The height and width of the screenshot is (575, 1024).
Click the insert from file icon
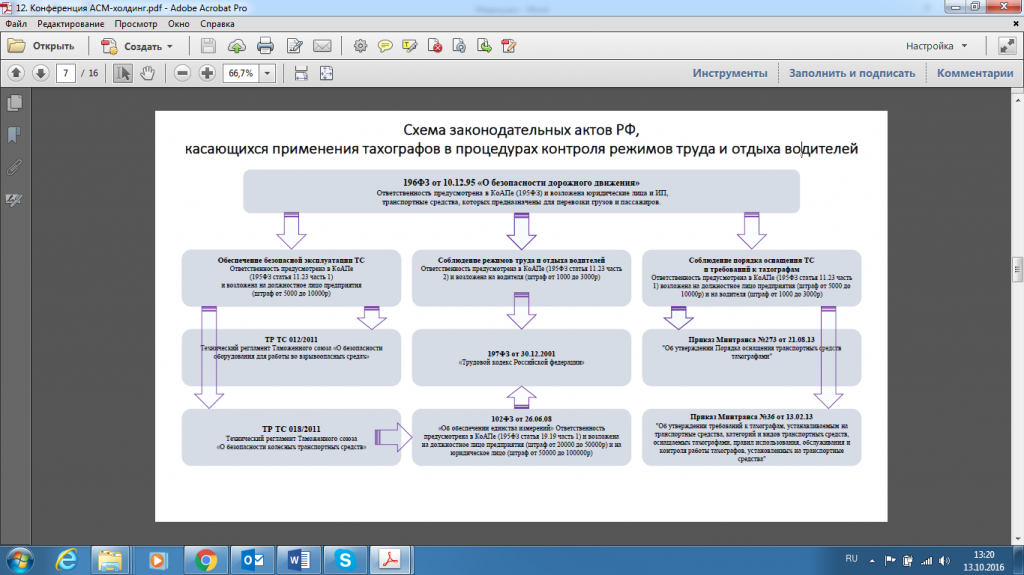click(509, 46)
